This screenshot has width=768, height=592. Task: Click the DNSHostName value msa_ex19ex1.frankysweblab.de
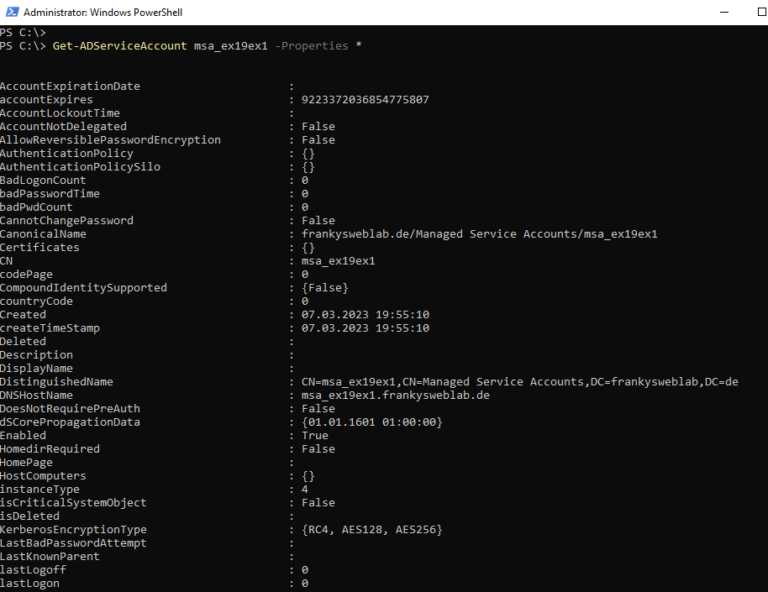click(x=395, y=395)
